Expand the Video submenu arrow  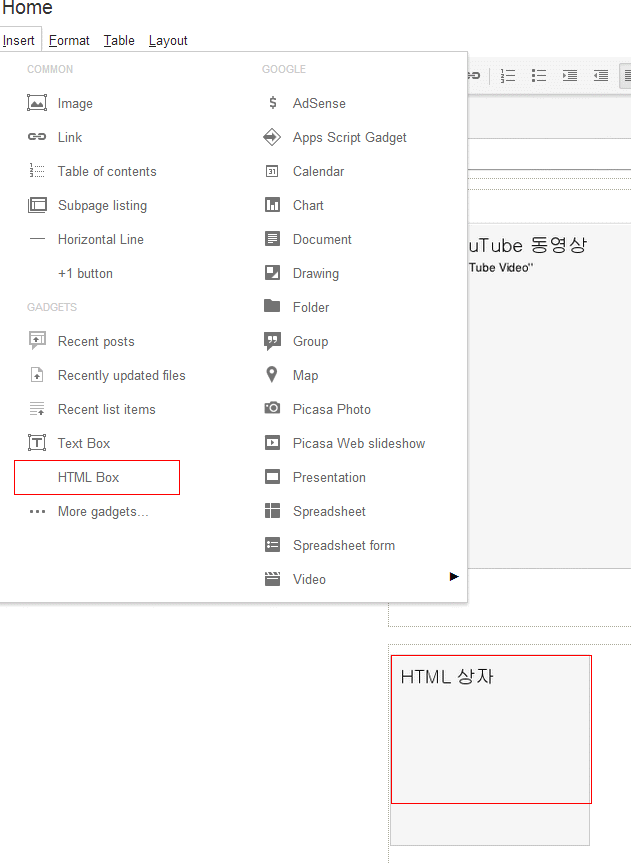454,577
